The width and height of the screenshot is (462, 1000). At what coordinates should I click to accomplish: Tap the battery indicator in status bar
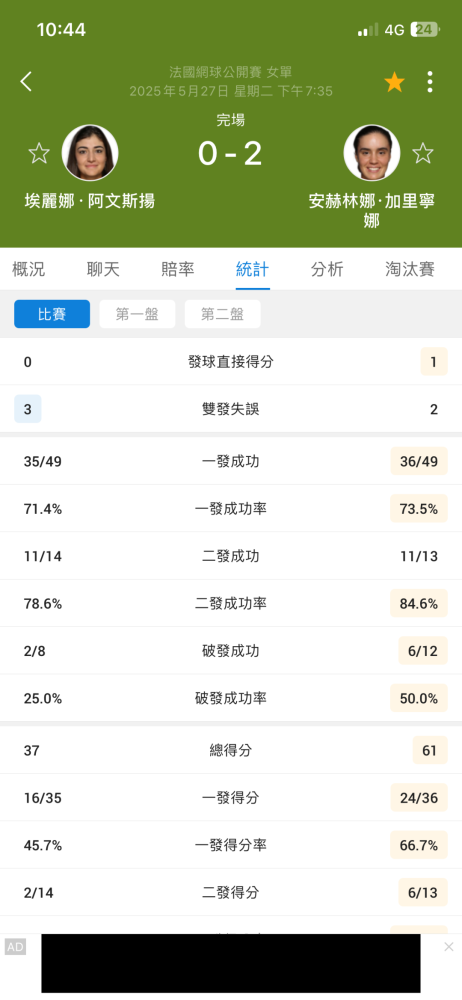(425, 29)
